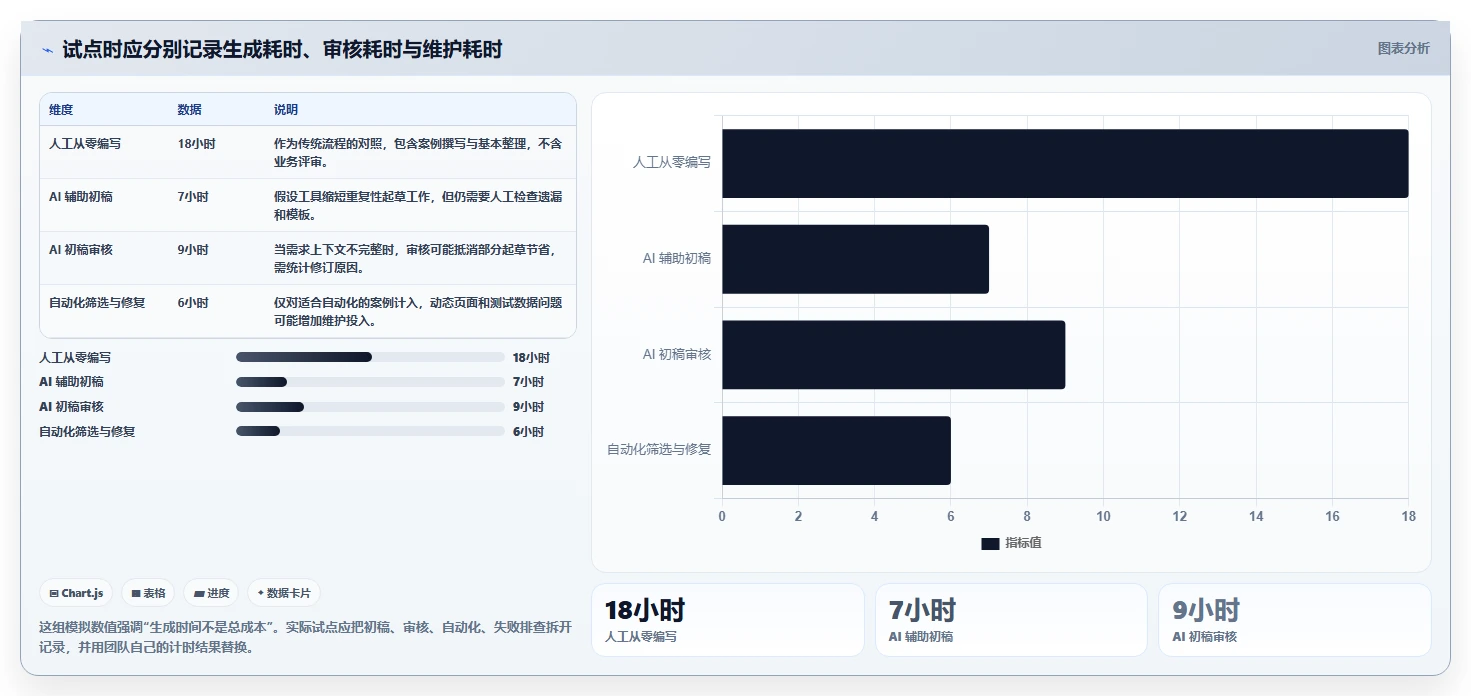Click the 自动化筛选与修复 chart bar

[x=836, y=451]
